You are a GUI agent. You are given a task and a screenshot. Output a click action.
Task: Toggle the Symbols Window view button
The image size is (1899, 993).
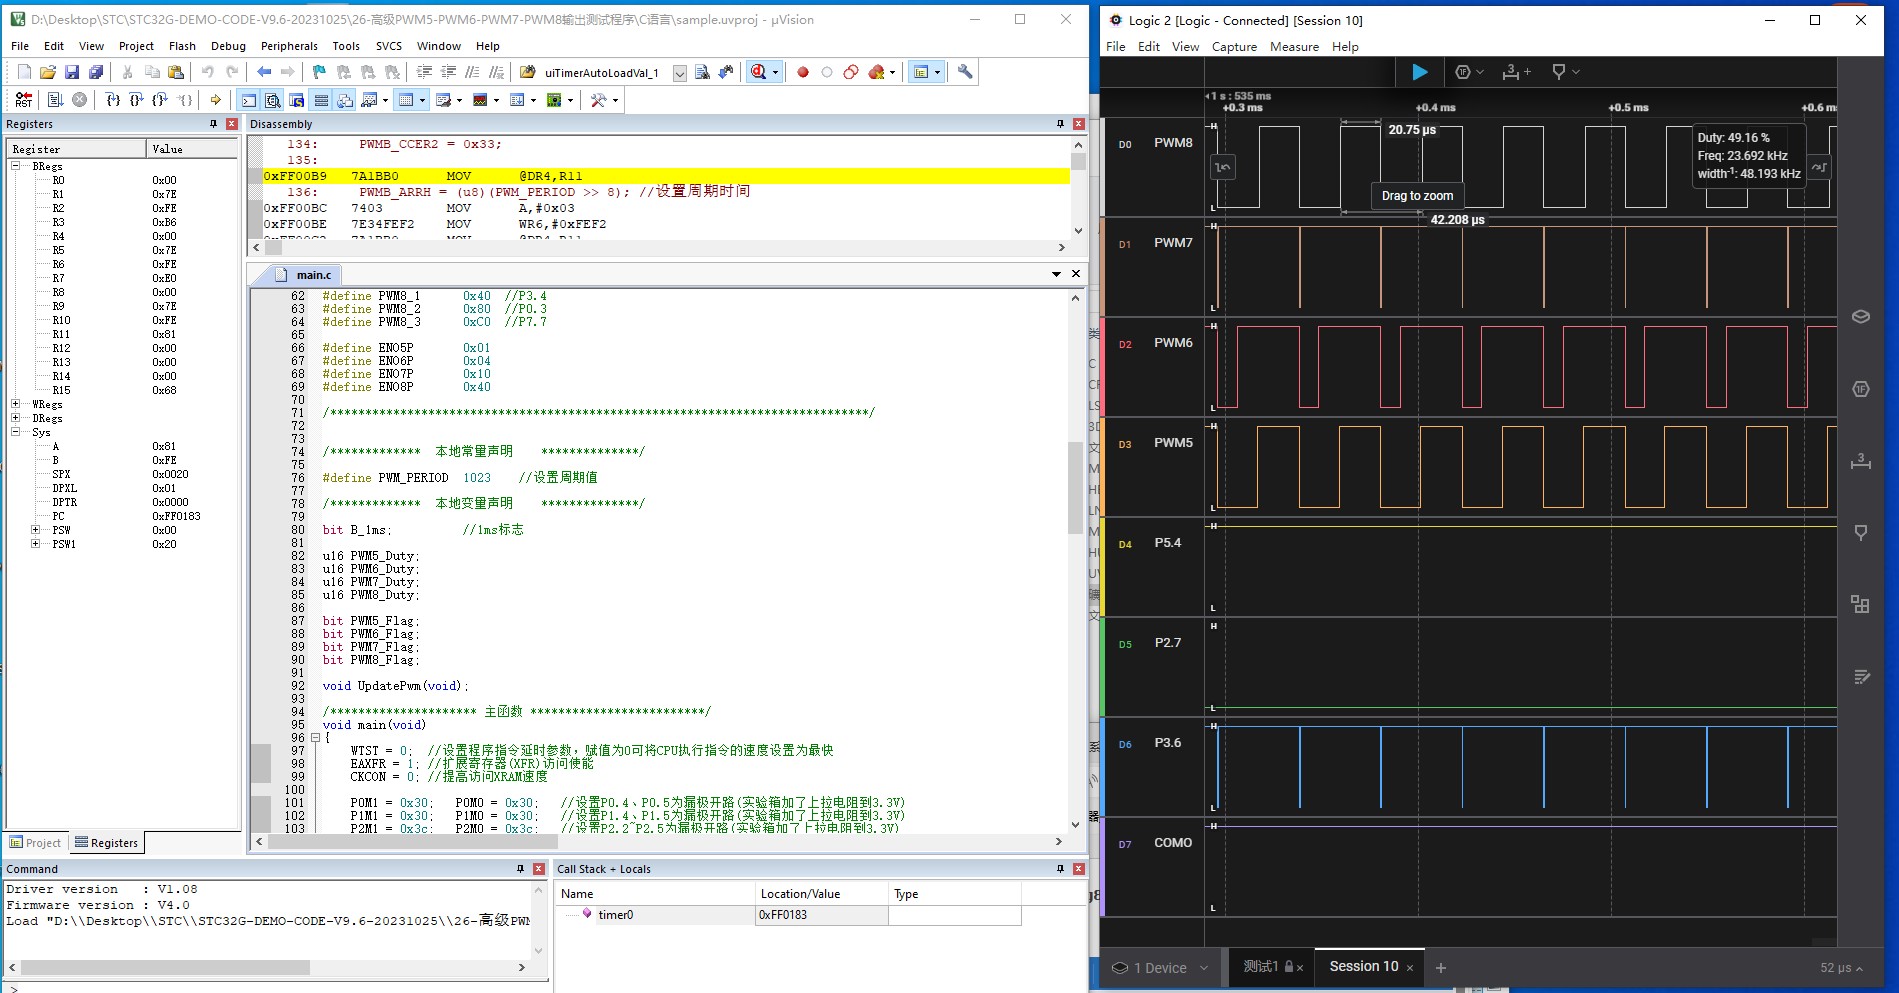[297, 100]
